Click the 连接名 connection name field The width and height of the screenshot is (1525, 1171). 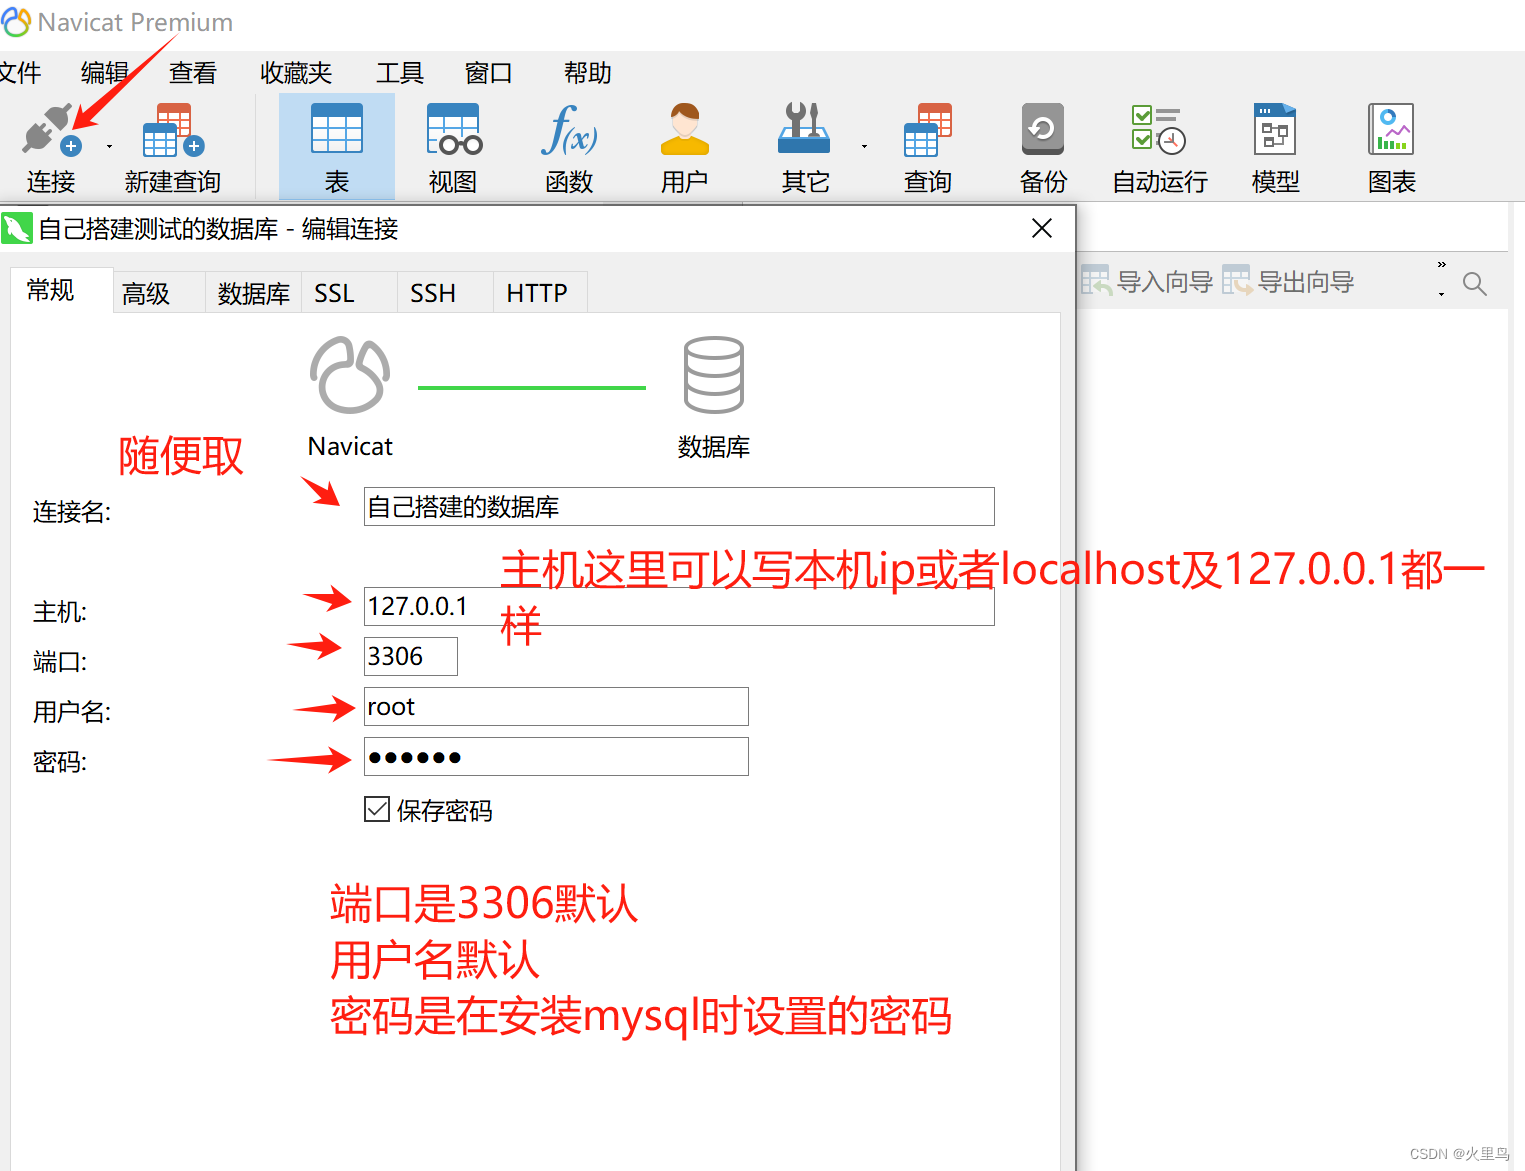[679, 506]
